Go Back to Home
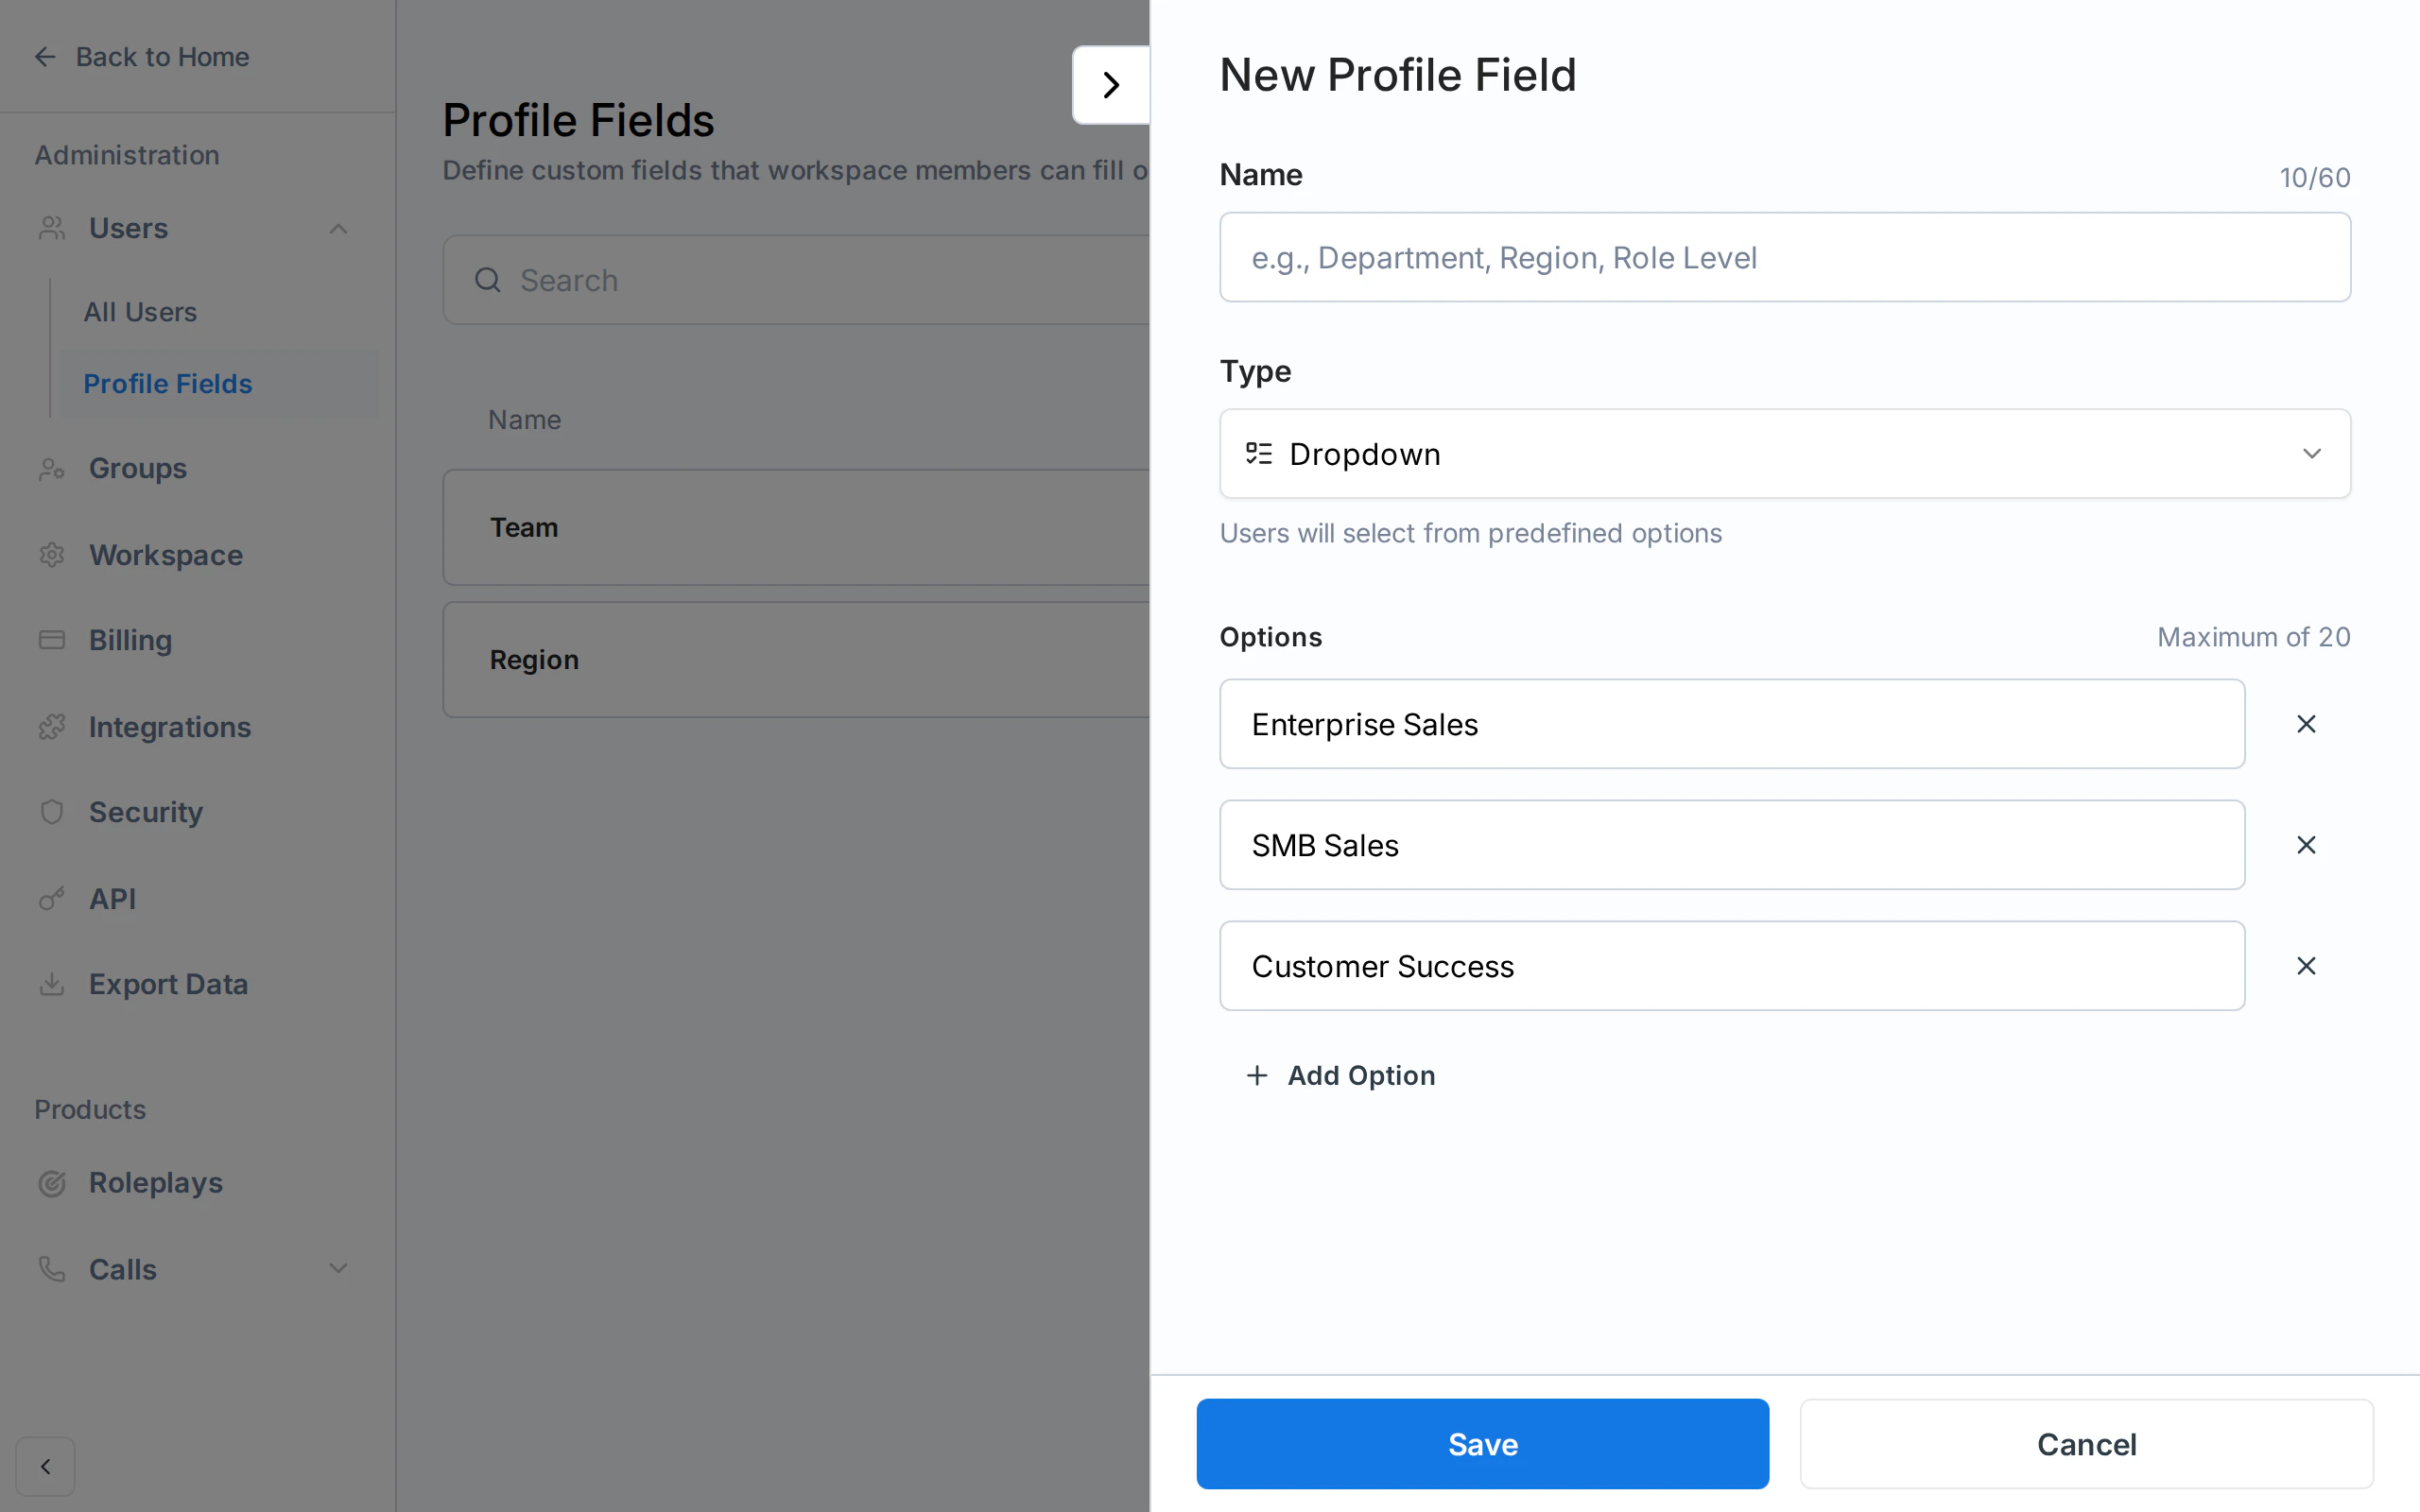Screen dimensions: 2420x1512 coord(161,57)
